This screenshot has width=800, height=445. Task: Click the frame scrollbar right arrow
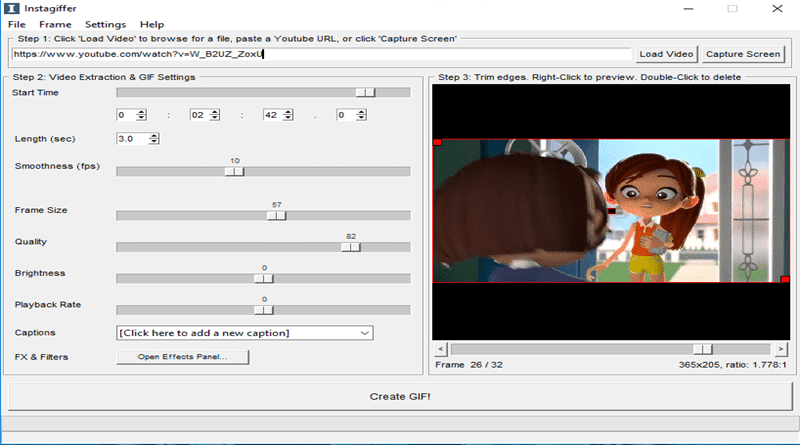tap(781, 349)
